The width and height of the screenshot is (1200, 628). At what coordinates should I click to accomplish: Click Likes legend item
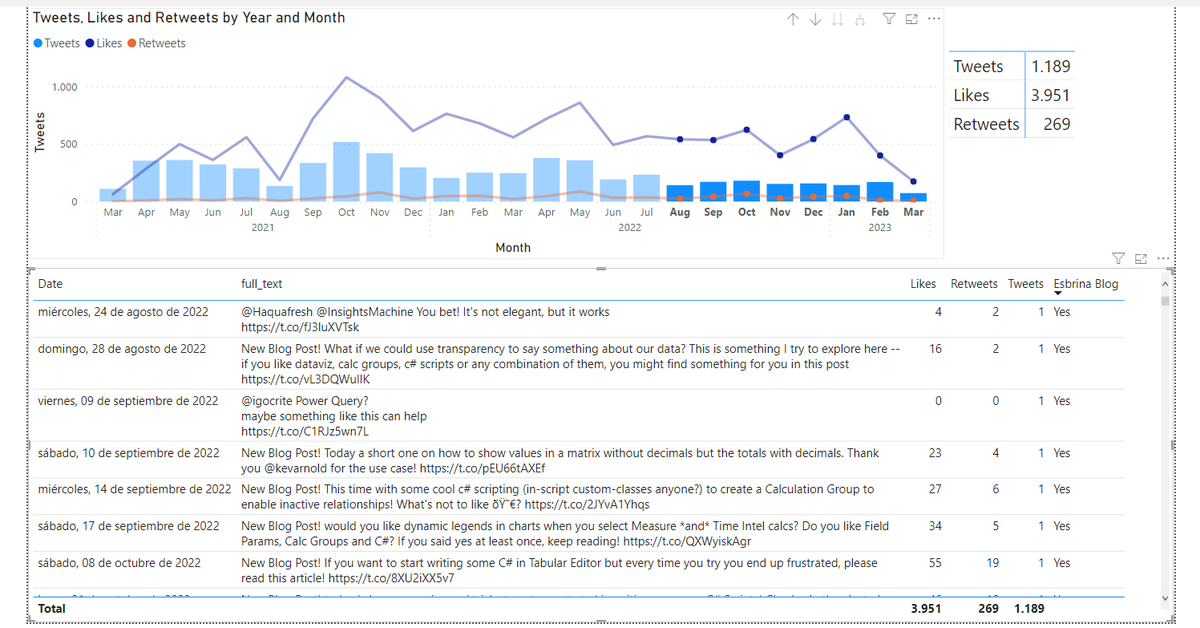click(x=104, y=43)
